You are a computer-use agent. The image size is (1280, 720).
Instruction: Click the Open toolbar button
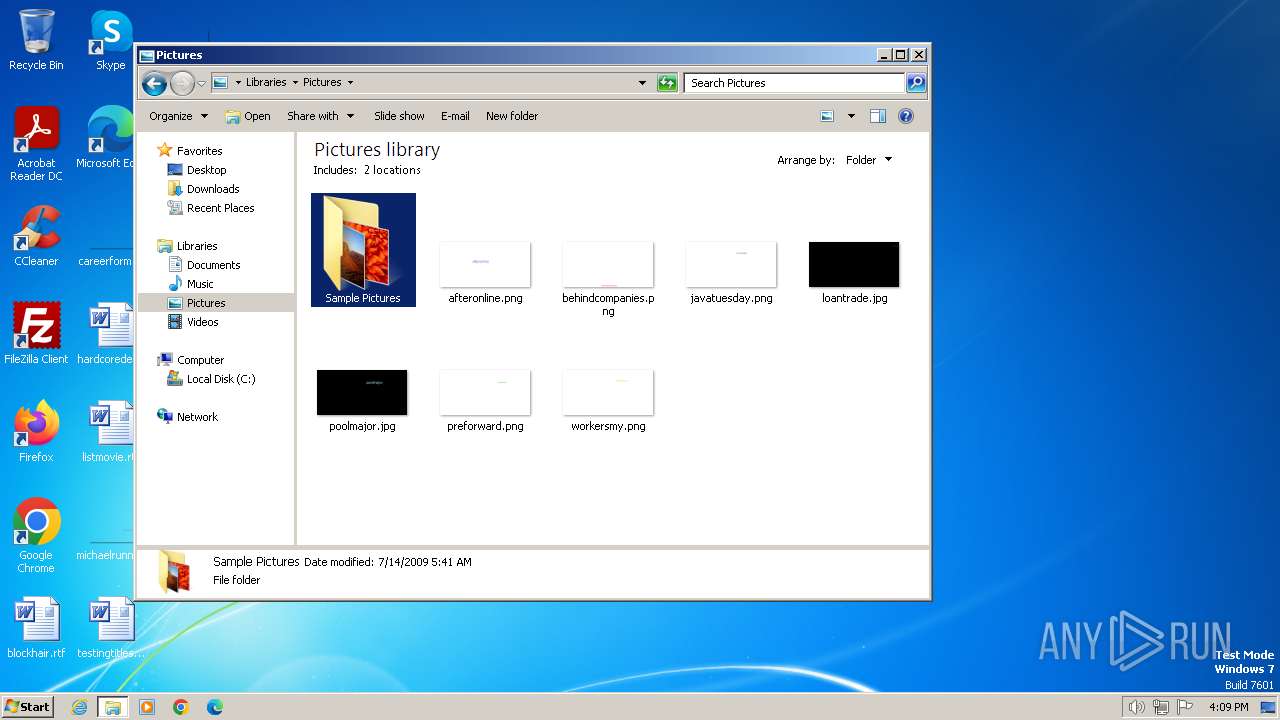point(248,116)
